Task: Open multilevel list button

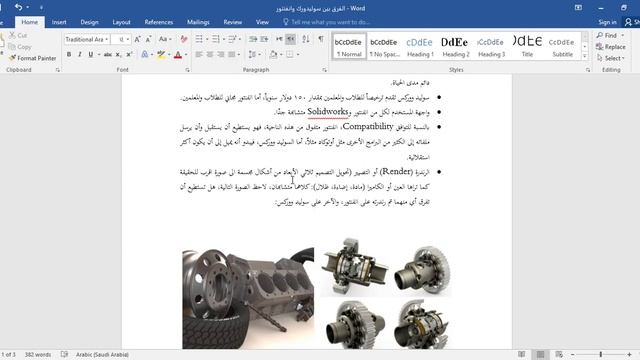Action: pos(232,39)
